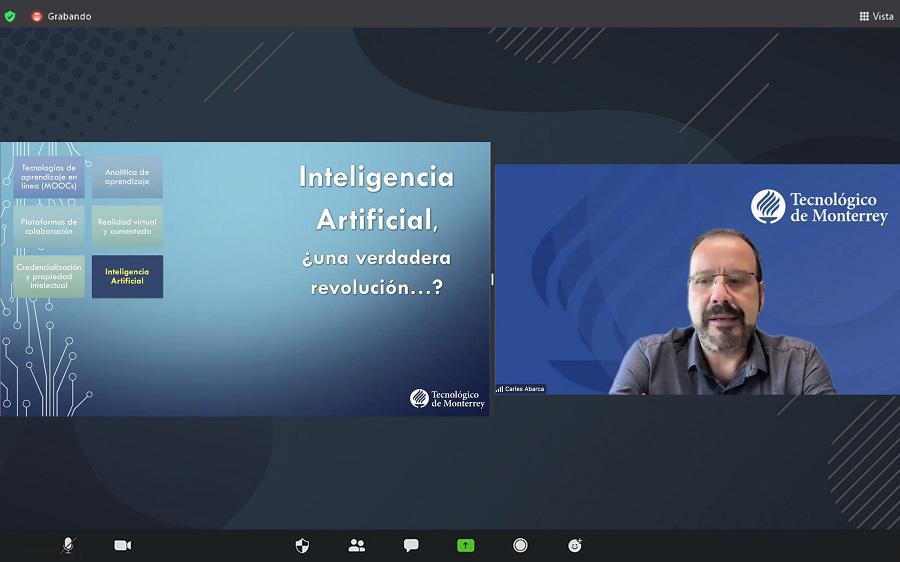Click the Tecnológico de Monterrey logo in video
This screenshot has height=562, width=900.
click(x=819, y=207)
